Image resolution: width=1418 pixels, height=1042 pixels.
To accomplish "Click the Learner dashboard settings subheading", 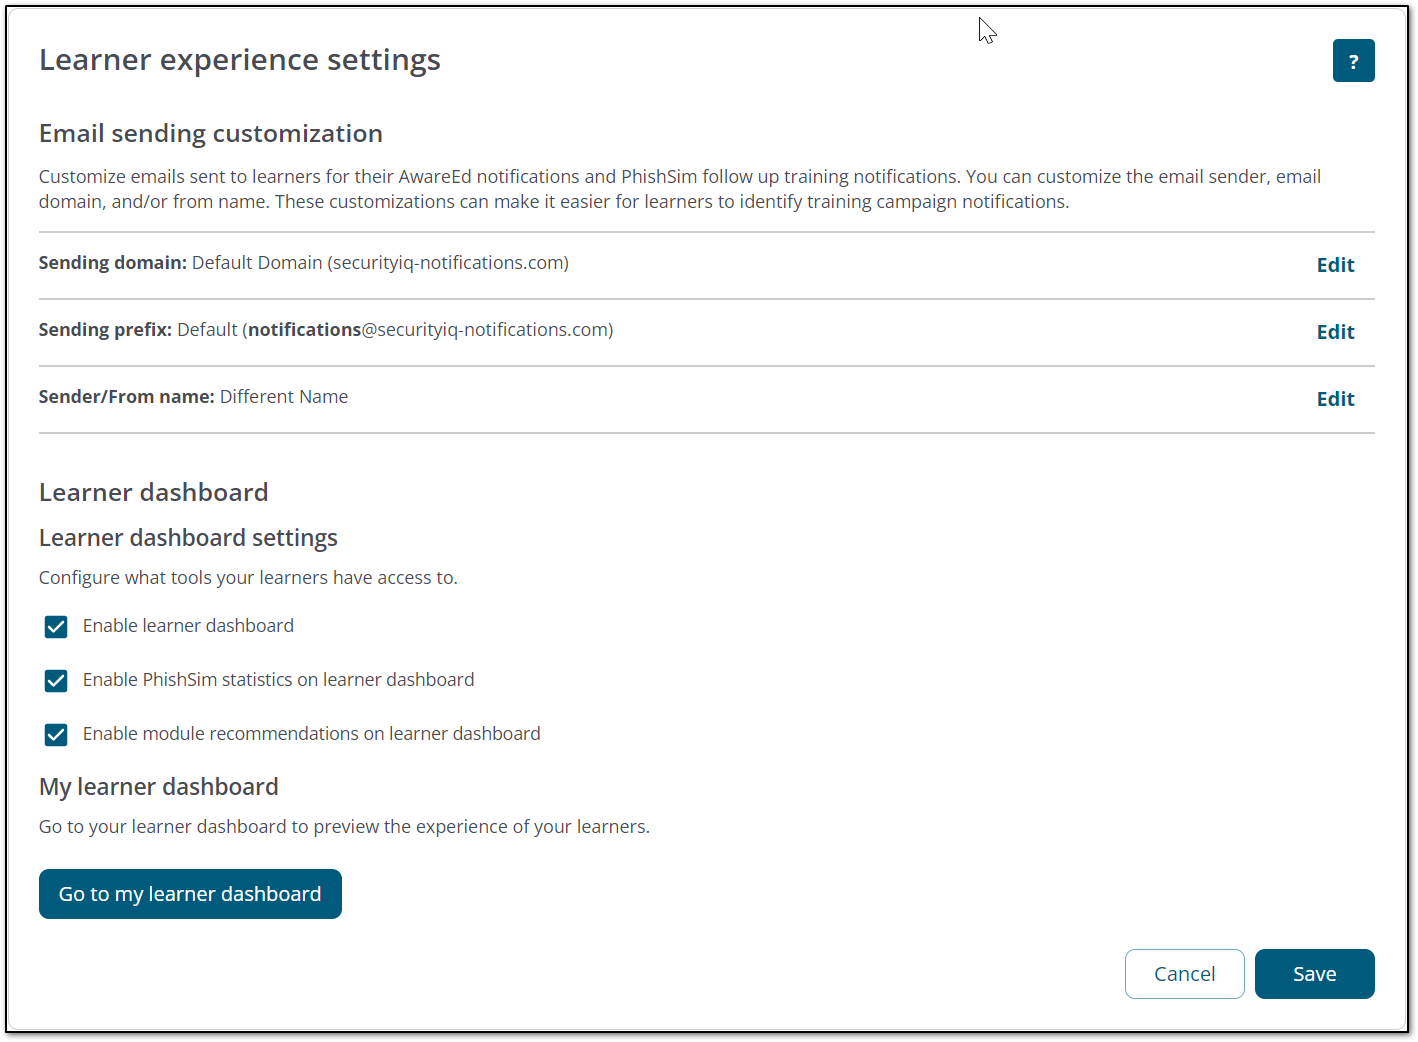I will [188, 538].
